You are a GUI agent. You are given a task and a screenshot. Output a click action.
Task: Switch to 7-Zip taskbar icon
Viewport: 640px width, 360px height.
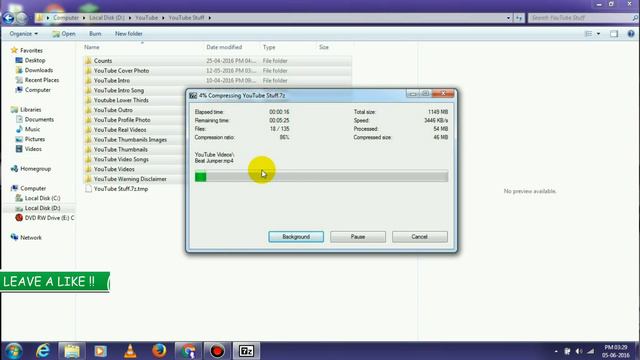point(246,351)
